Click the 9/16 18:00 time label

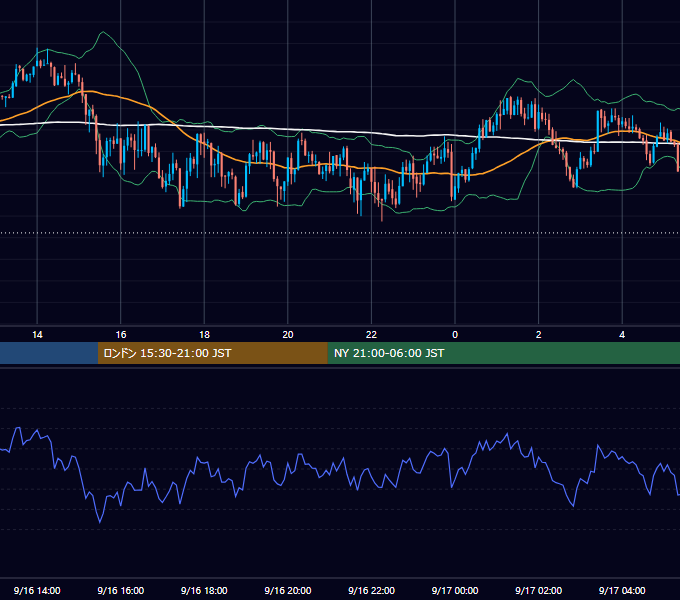coord(204,590)
